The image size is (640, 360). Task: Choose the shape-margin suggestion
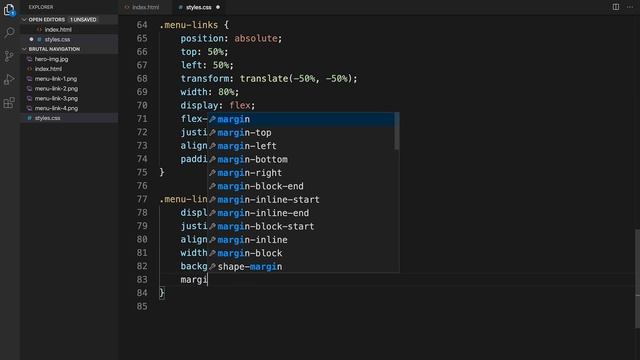pyautogui.click(x=301, y=267)
